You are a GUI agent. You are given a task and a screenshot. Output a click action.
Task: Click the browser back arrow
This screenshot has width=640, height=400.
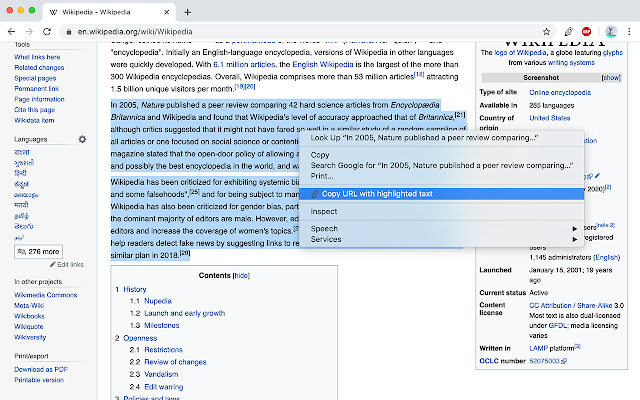pos(11,31)
